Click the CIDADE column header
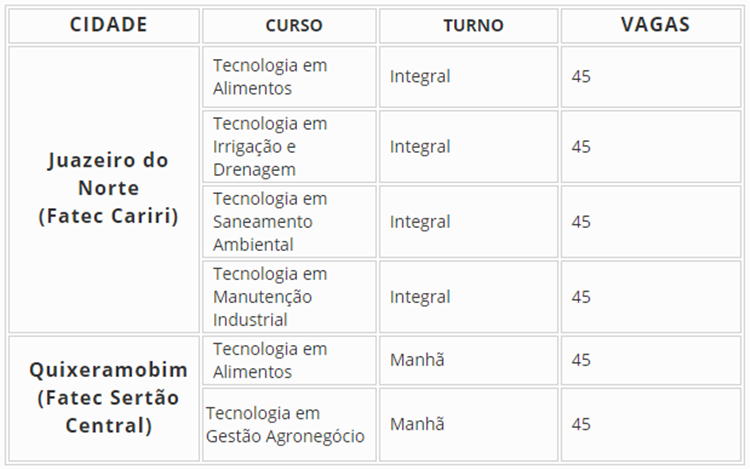 tap(108, 25)
